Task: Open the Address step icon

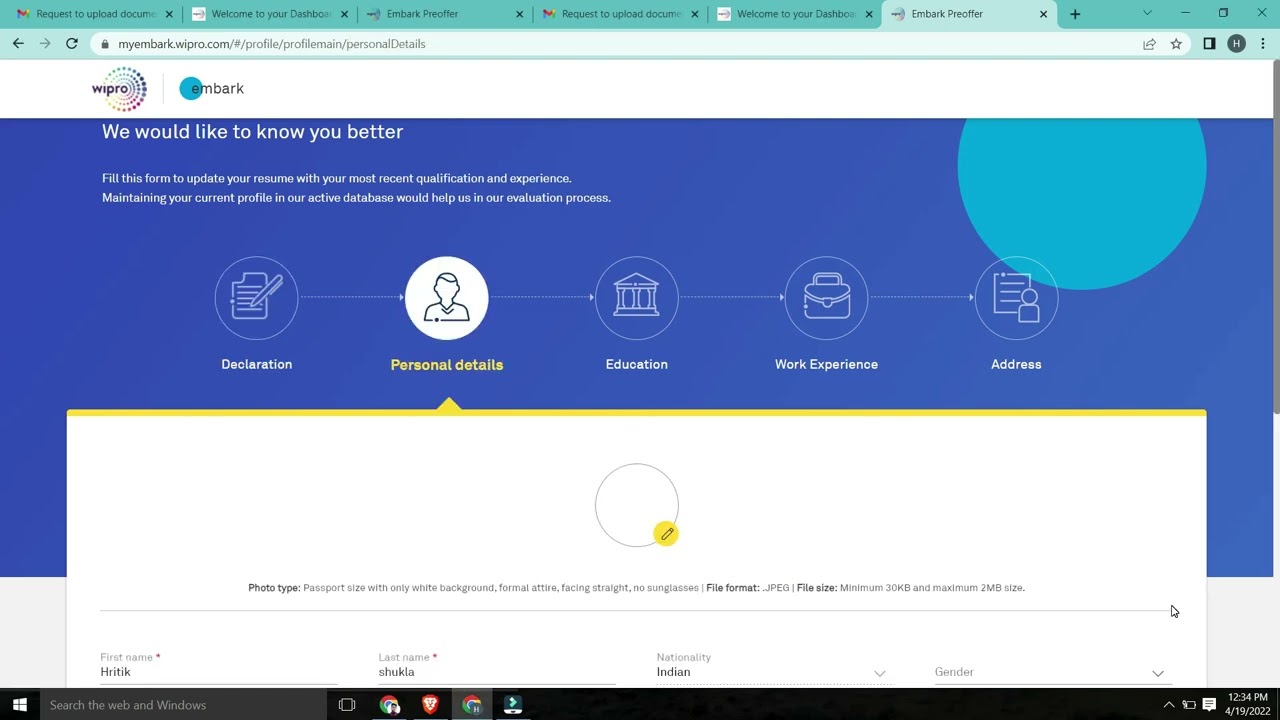Action: coord(1016,298)
